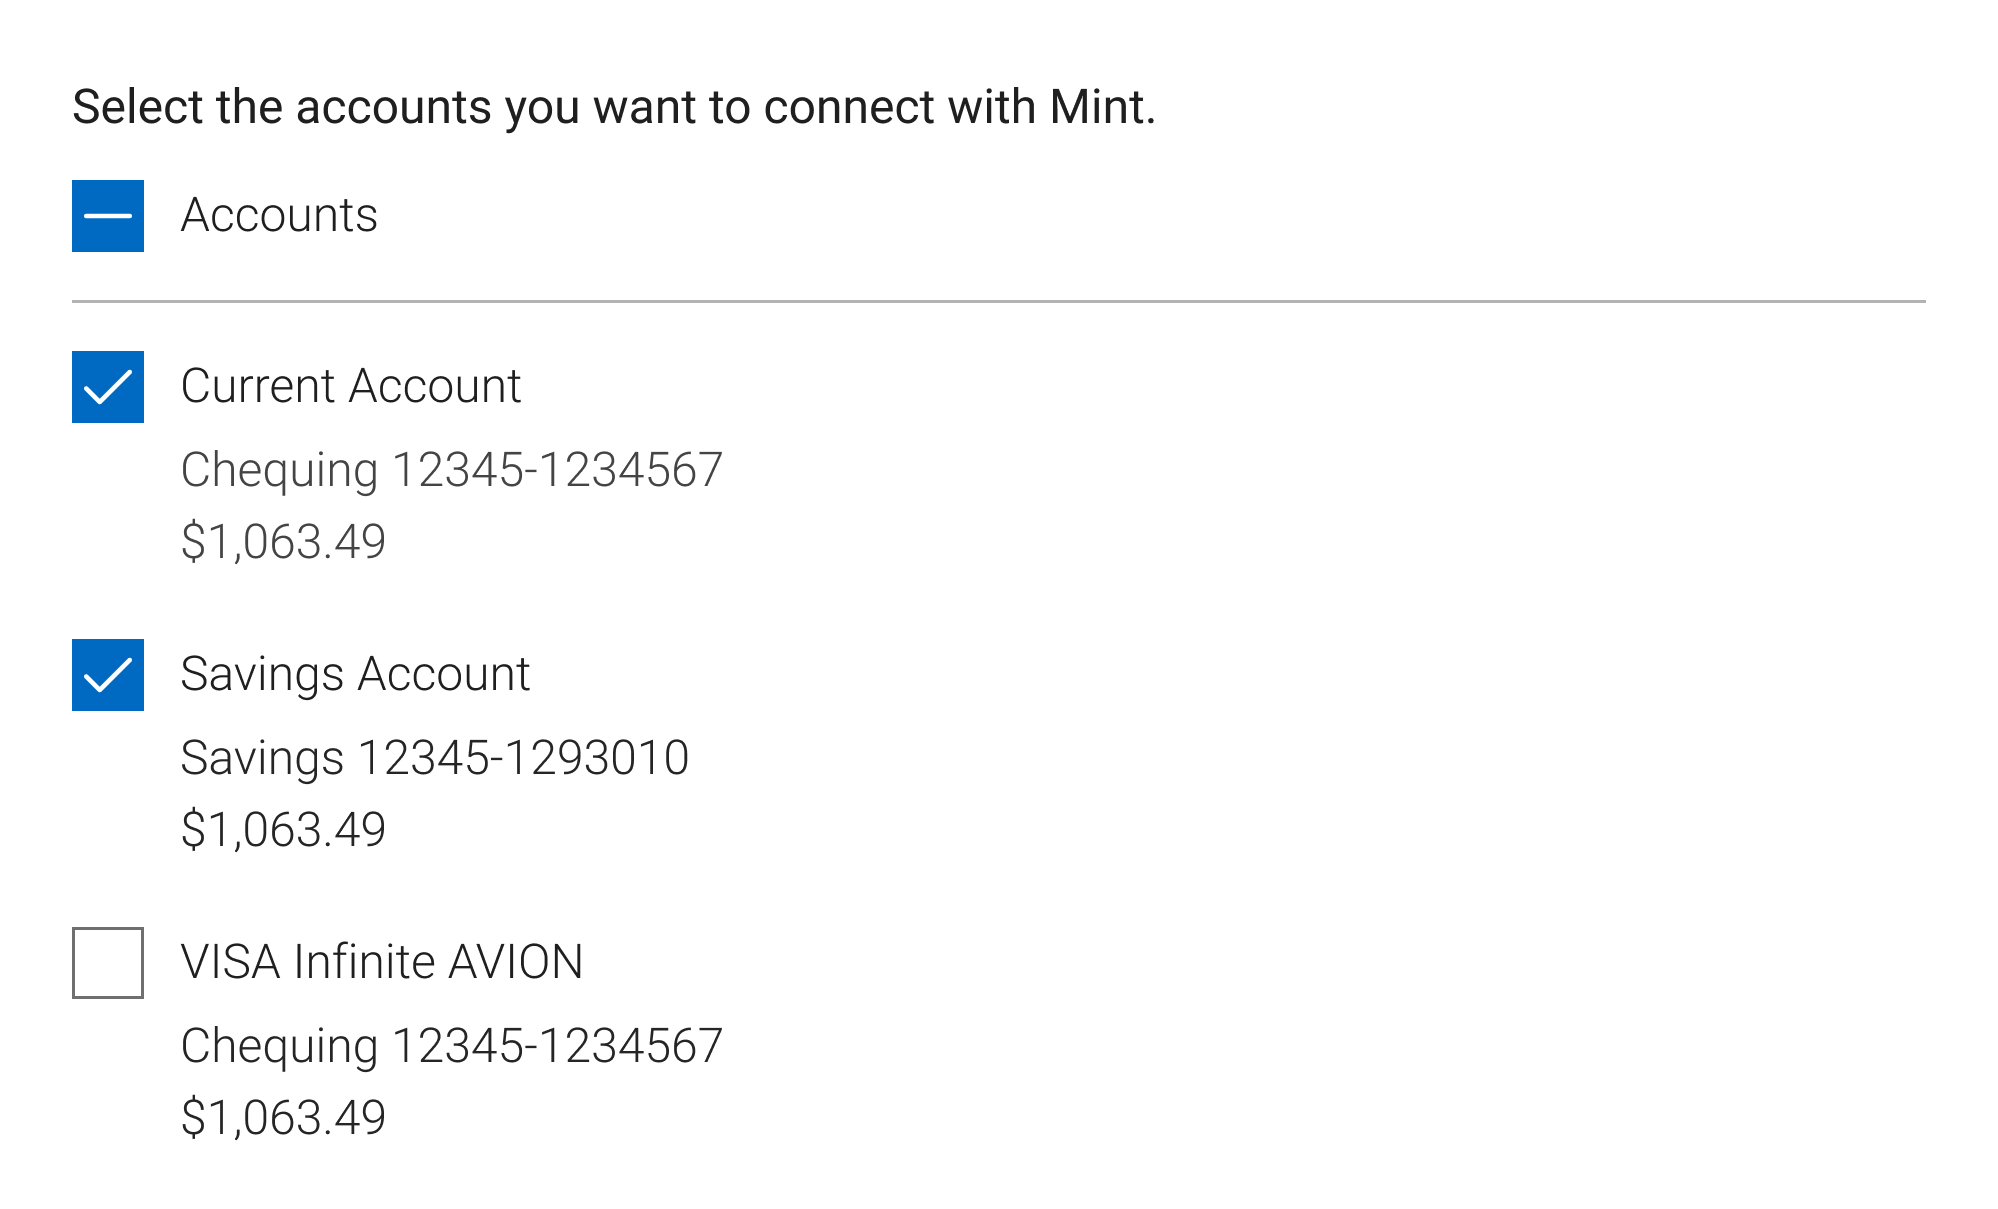Click the VISA Infinite AVION label
The height and width of the screenshot is (1209, 1998).
(x=382, y=963)
